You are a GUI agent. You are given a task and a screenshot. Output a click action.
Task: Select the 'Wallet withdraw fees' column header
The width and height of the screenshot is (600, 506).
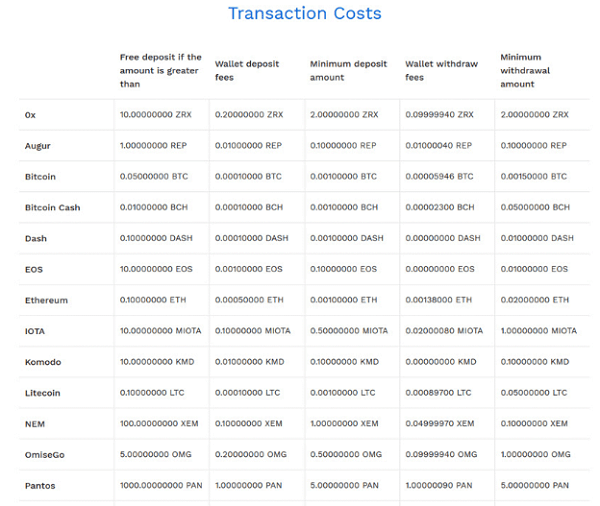coord(441,70)
